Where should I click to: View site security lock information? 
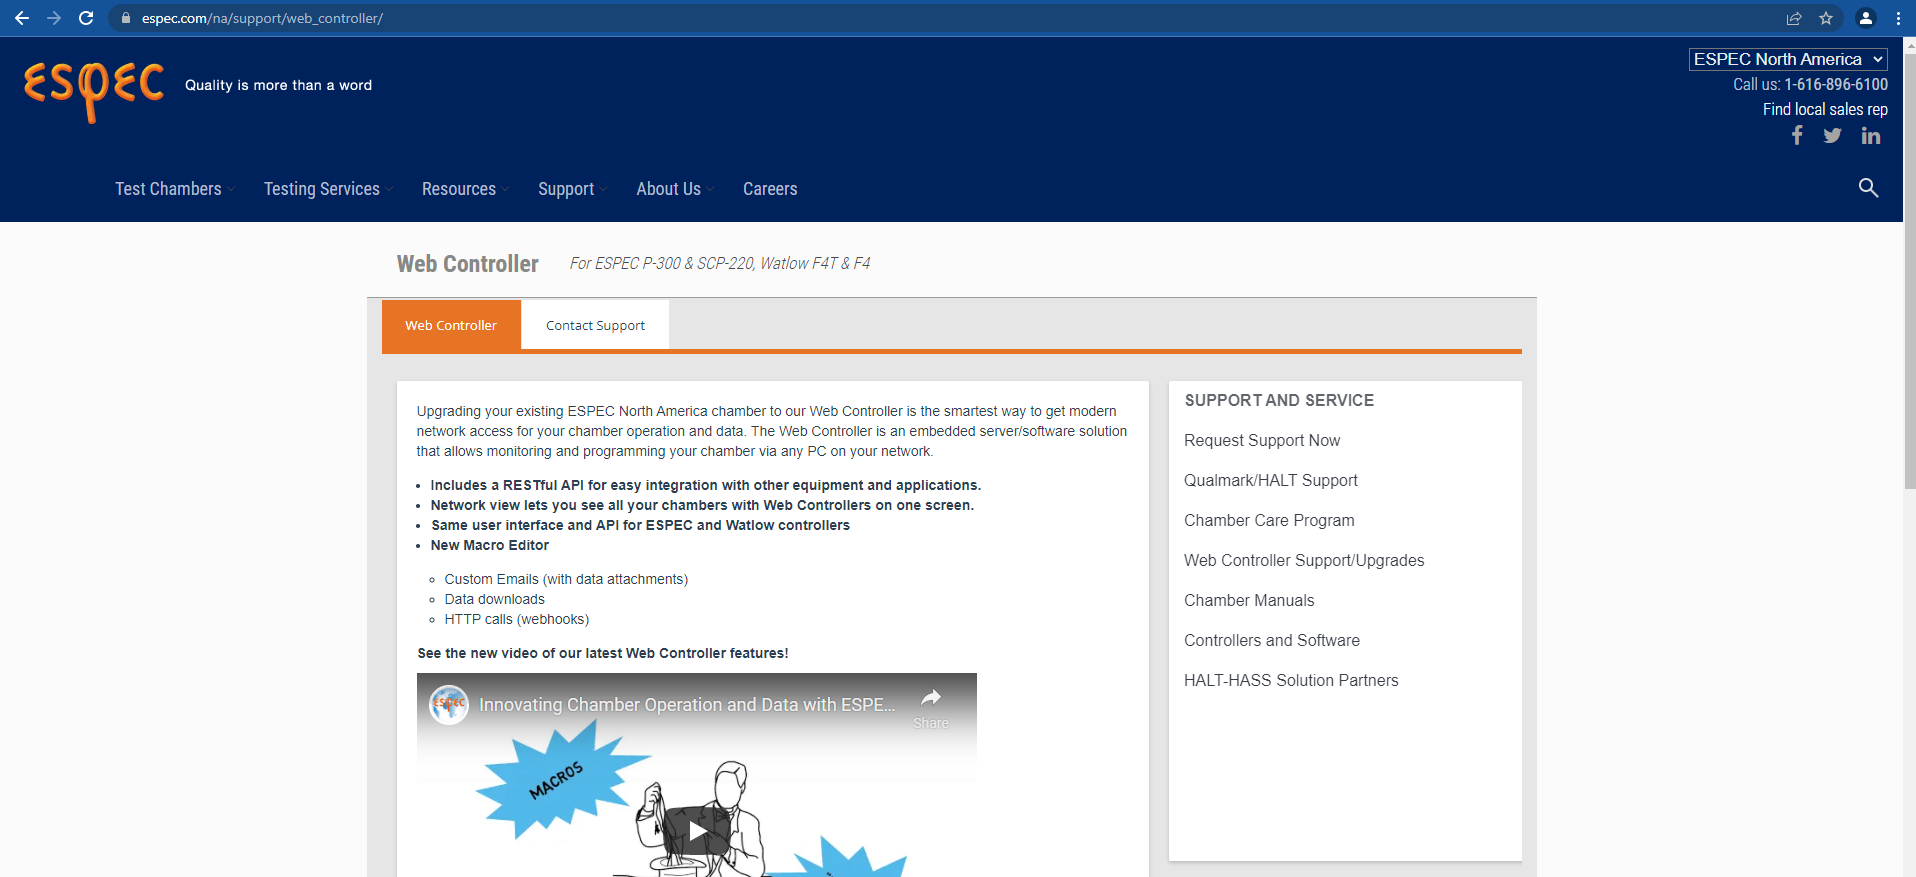pos(126,18)
